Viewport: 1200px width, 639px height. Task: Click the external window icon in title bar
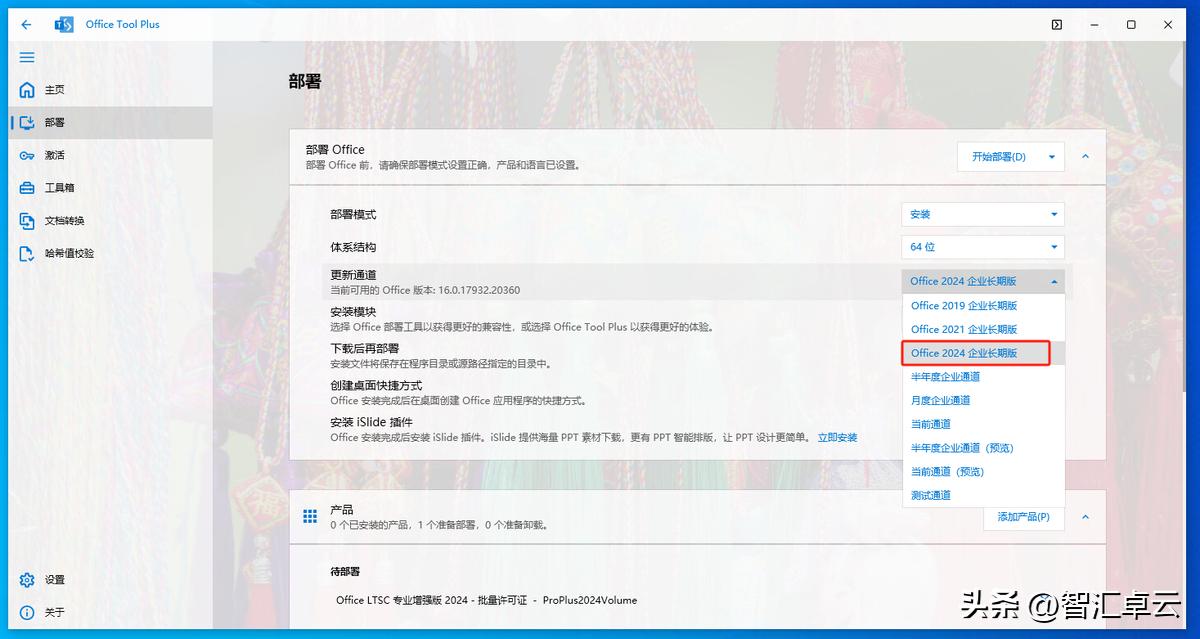point(1056,24)
